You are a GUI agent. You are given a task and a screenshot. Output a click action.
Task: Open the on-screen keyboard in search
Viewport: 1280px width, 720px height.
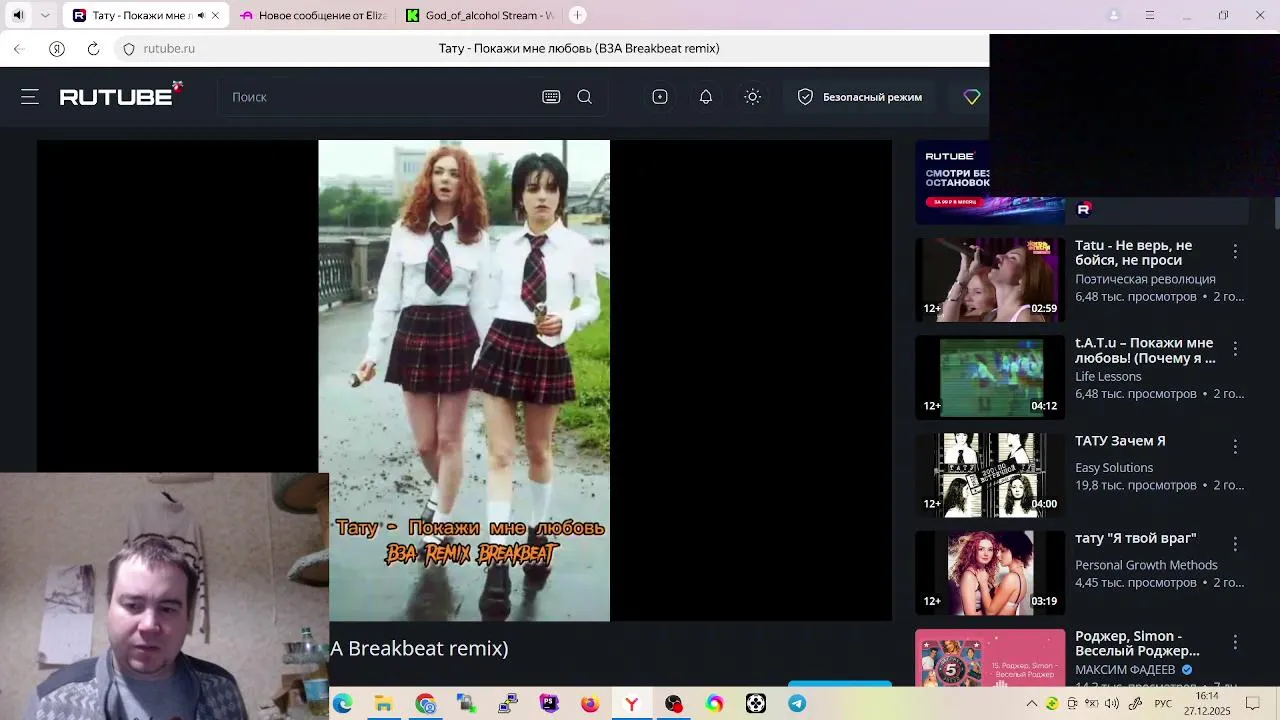point(551,97)
